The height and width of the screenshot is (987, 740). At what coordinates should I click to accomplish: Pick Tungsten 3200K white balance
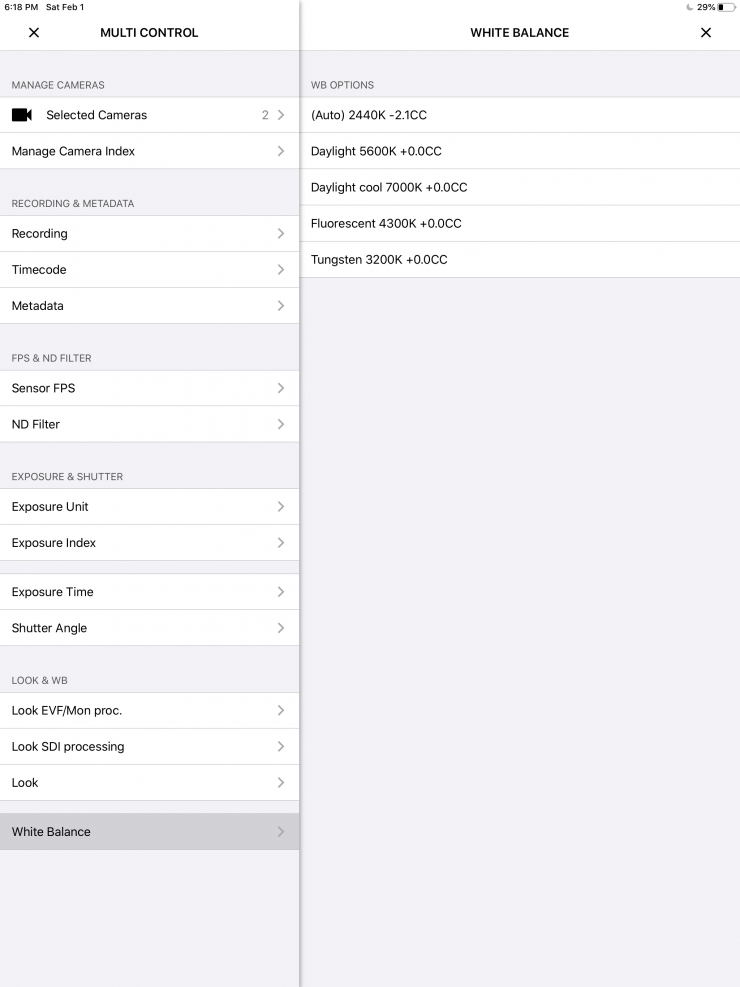pos(379,259)
